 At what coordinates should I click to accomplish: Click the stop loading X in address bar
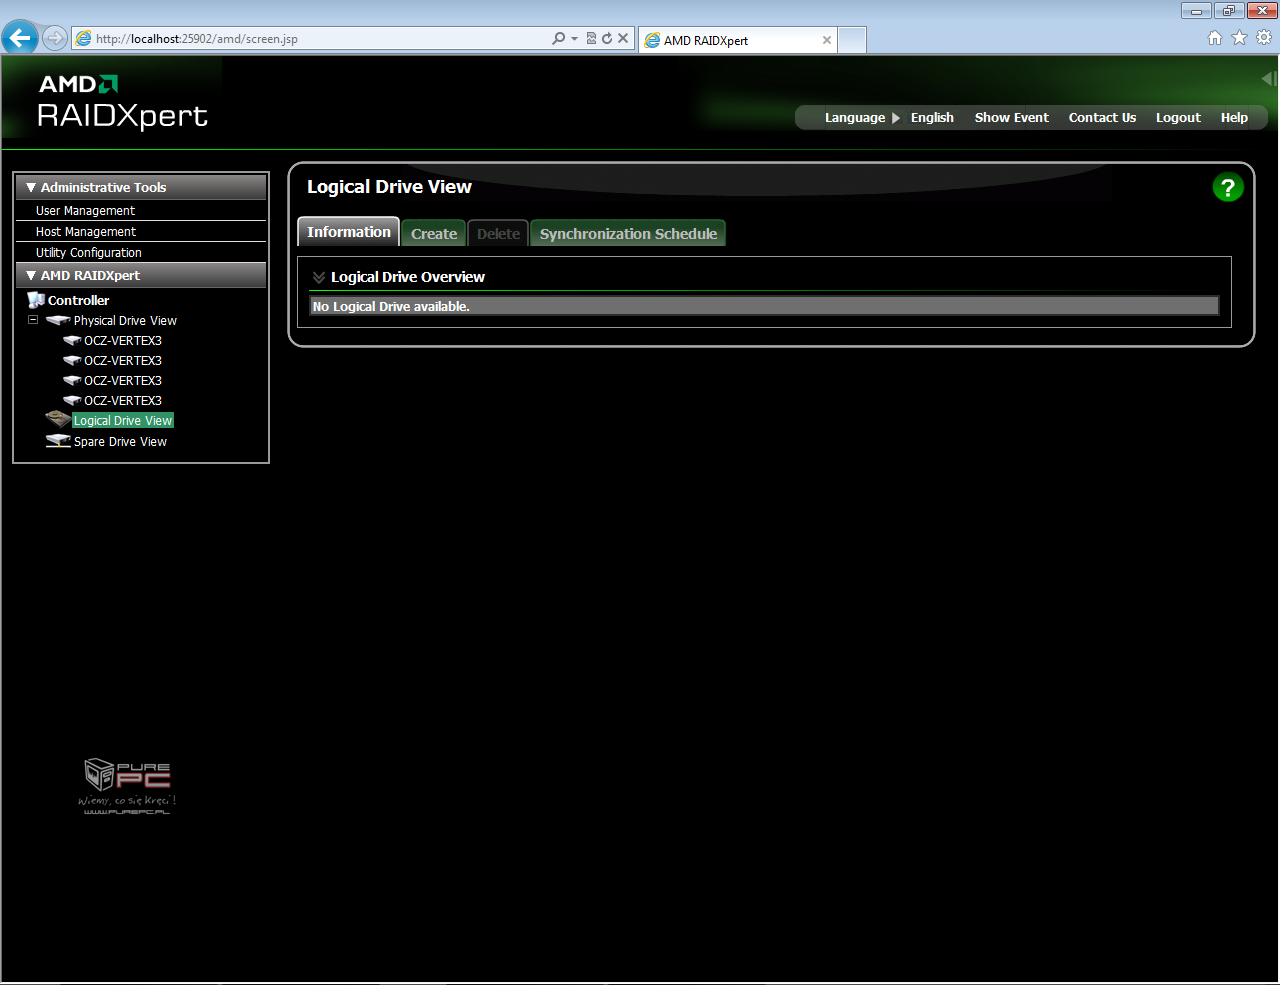pos(623,38)
